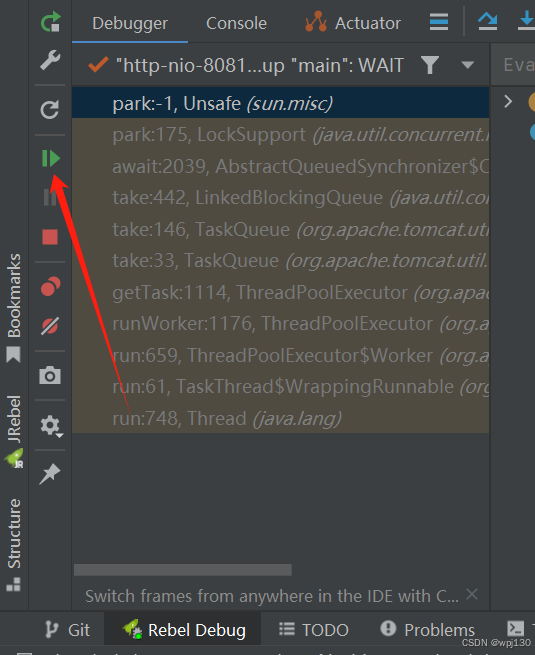Click the Evaluate expression field
This screenshot has height=655, width=535.
point(513,65)
